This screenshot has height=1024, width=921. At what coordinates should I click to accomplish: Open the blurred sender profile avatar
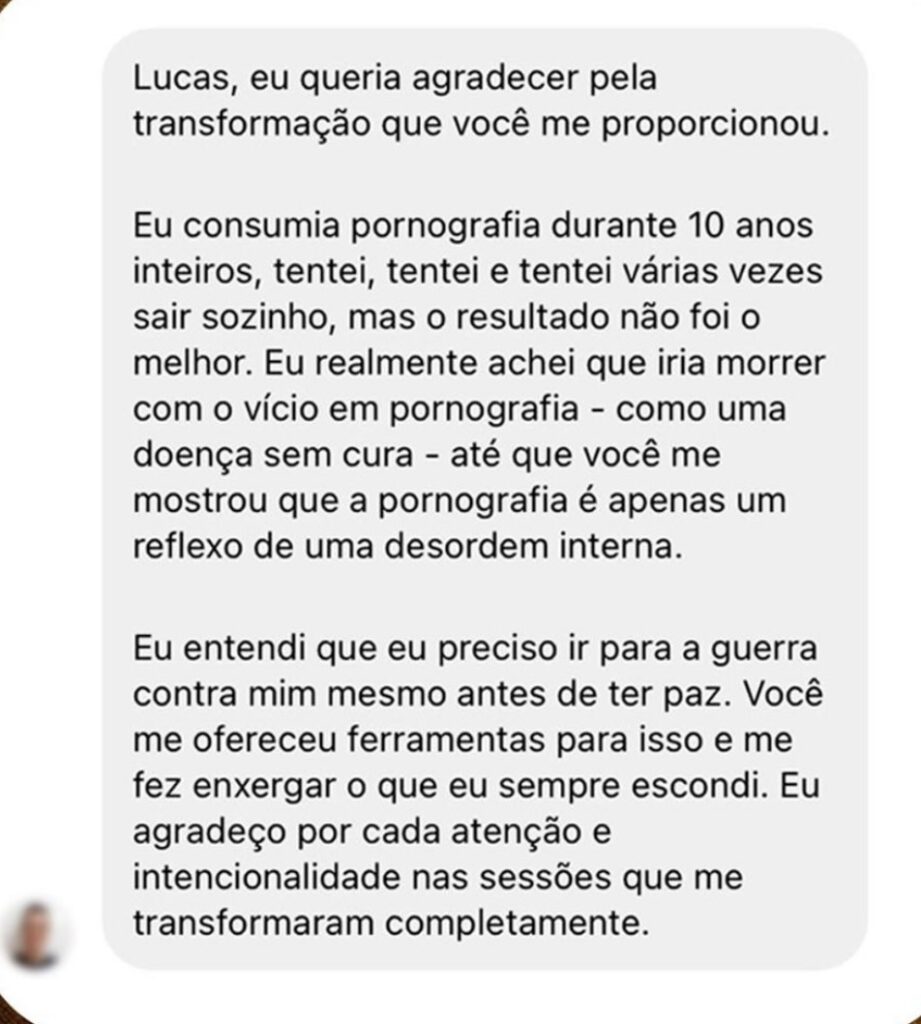point(36,935)
